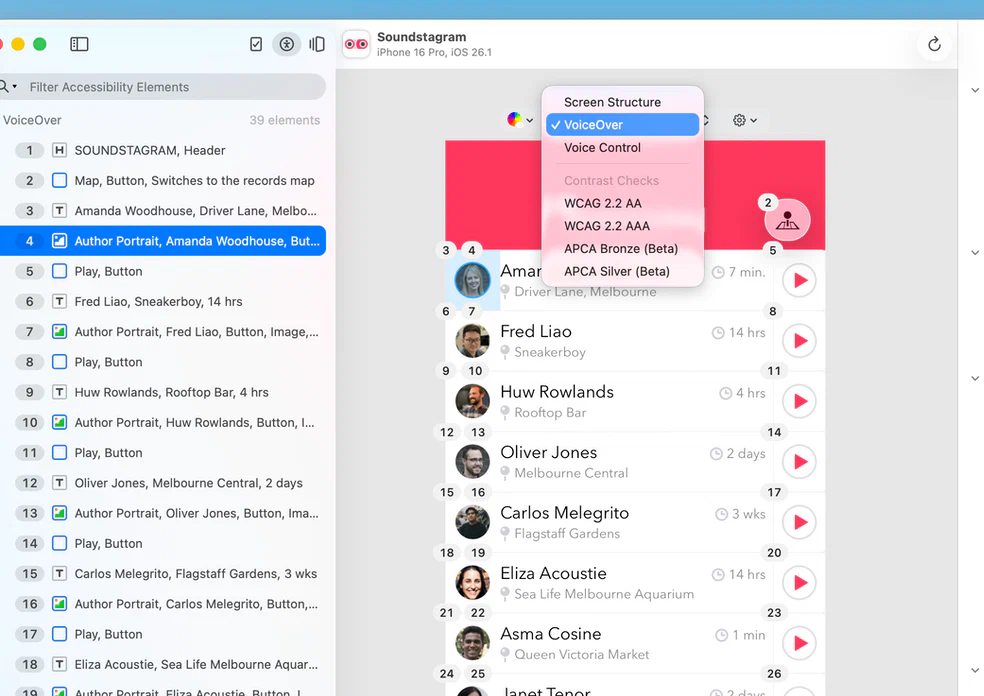This screenshot has height=696, width=984.
Task: Open the color filter dropdown
Action: pos(520,119)
